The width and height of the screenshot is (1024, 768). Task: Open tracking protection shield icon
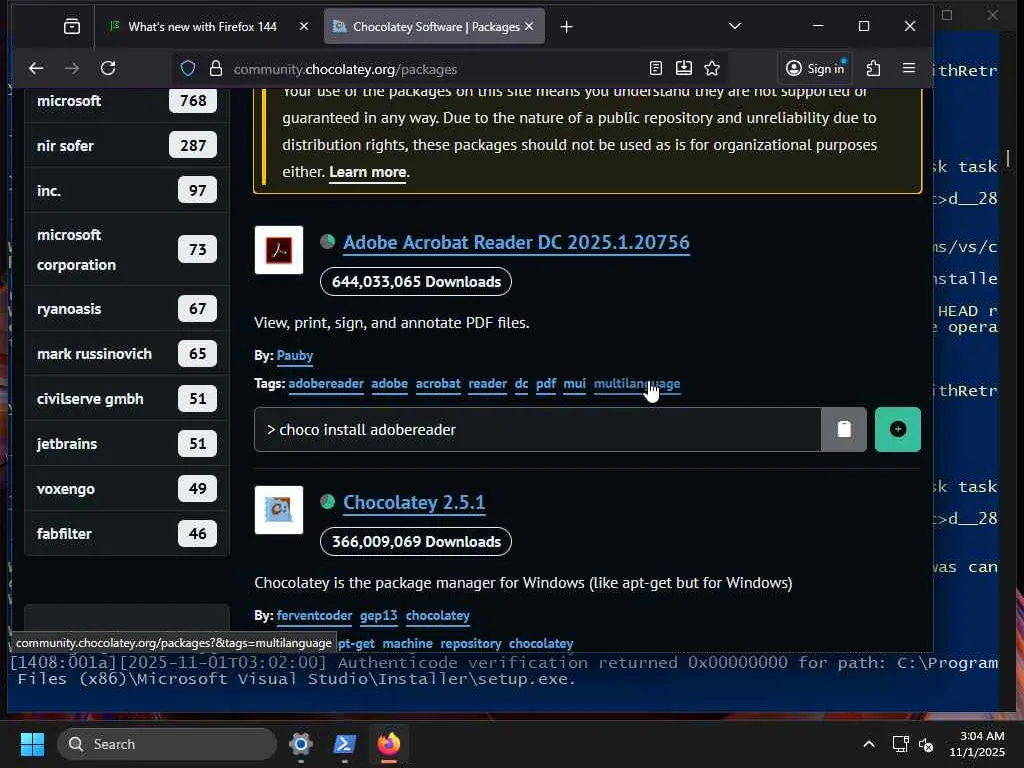pyautogui.click(x=188, y=69)
